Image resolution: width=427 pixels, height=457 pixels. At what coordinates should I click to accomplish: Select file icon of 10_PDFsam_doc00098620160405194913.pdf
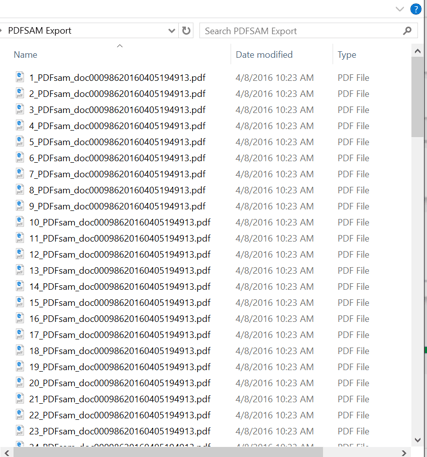tap(20, 222)
